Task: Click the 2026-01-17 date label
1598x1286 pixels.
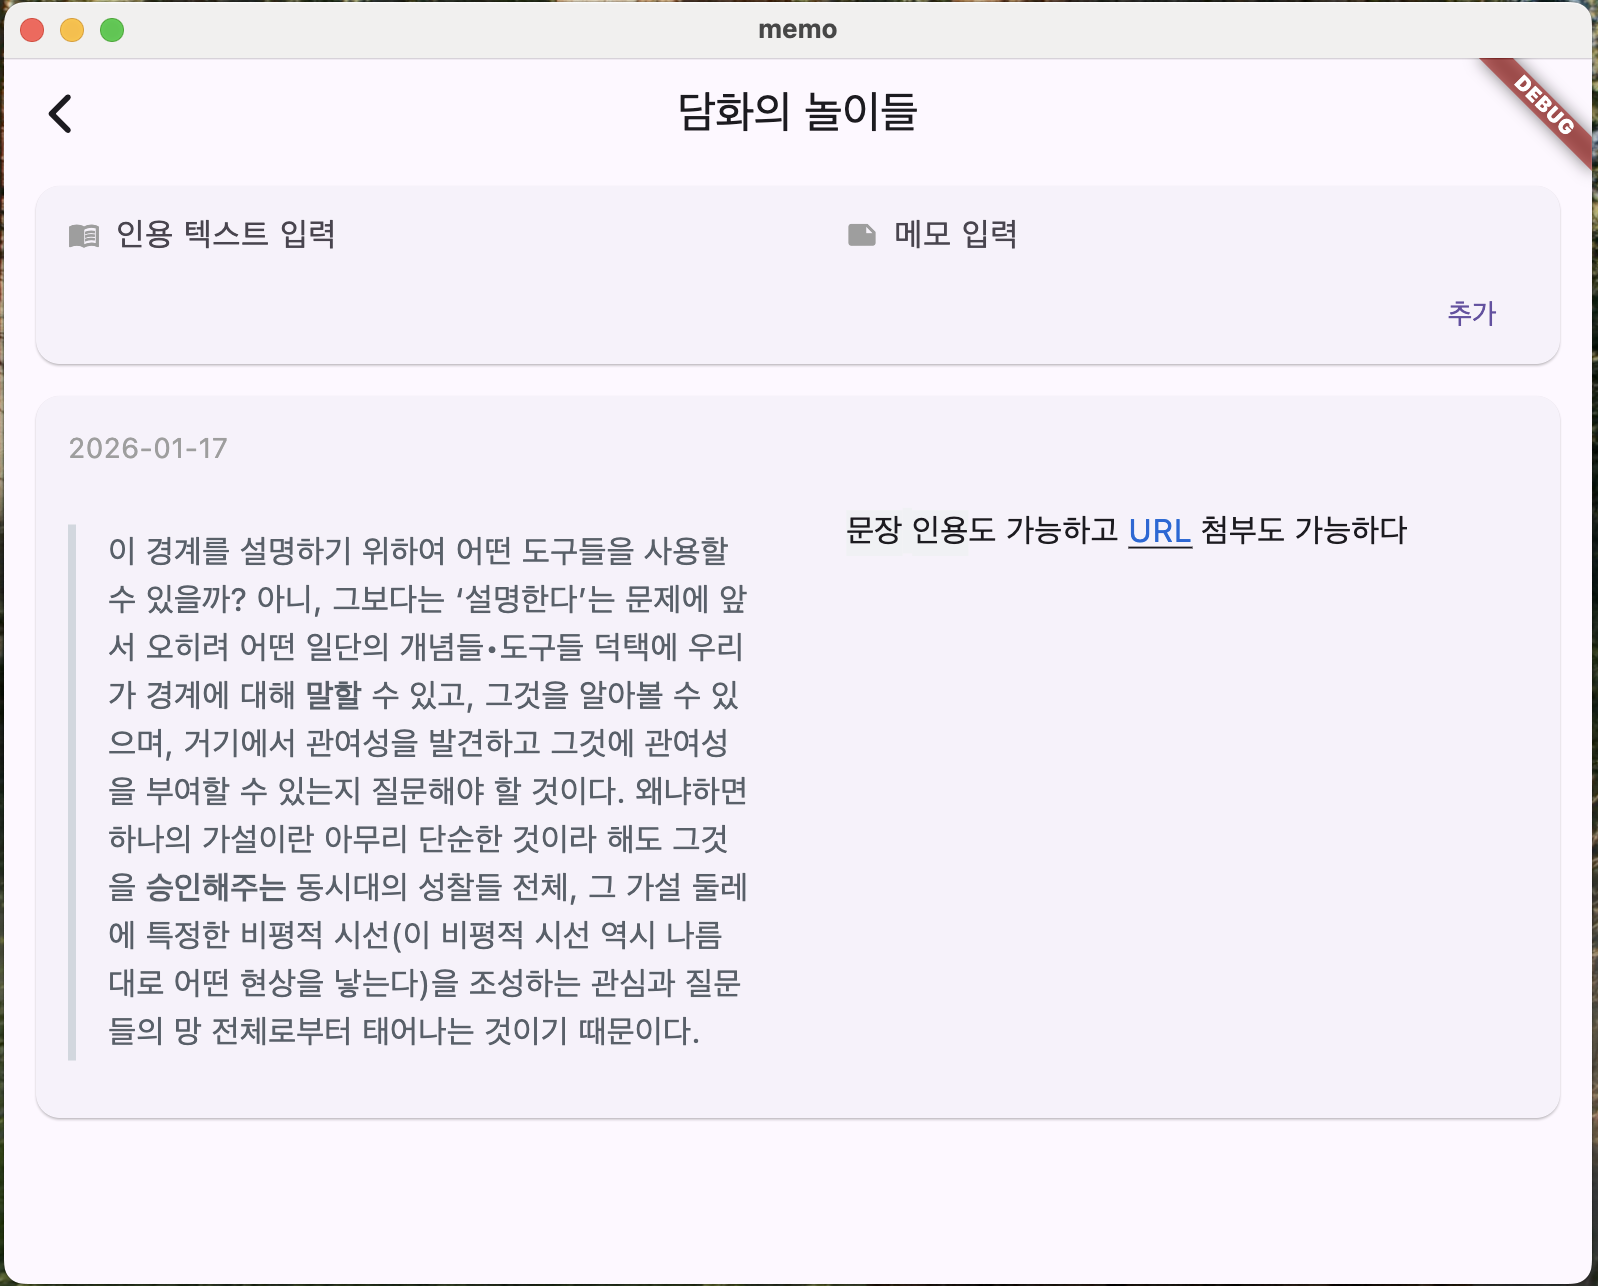Action: (148, 448)
